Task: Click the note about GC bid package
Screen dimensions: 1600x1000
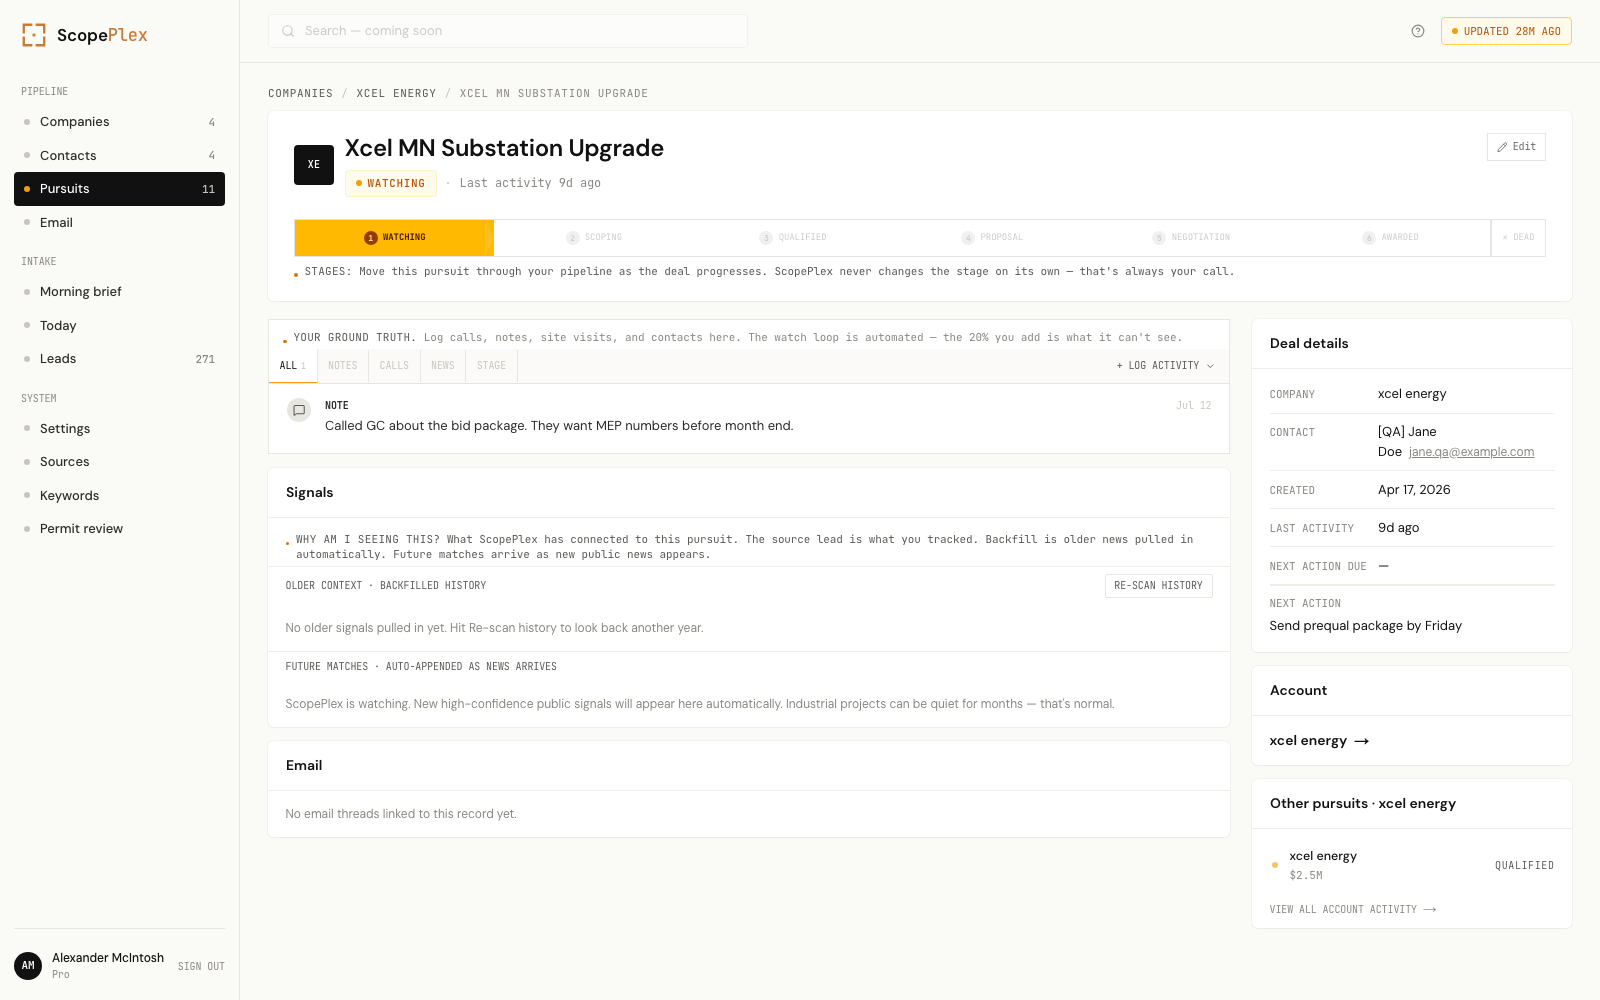Action: pos(559,426)
